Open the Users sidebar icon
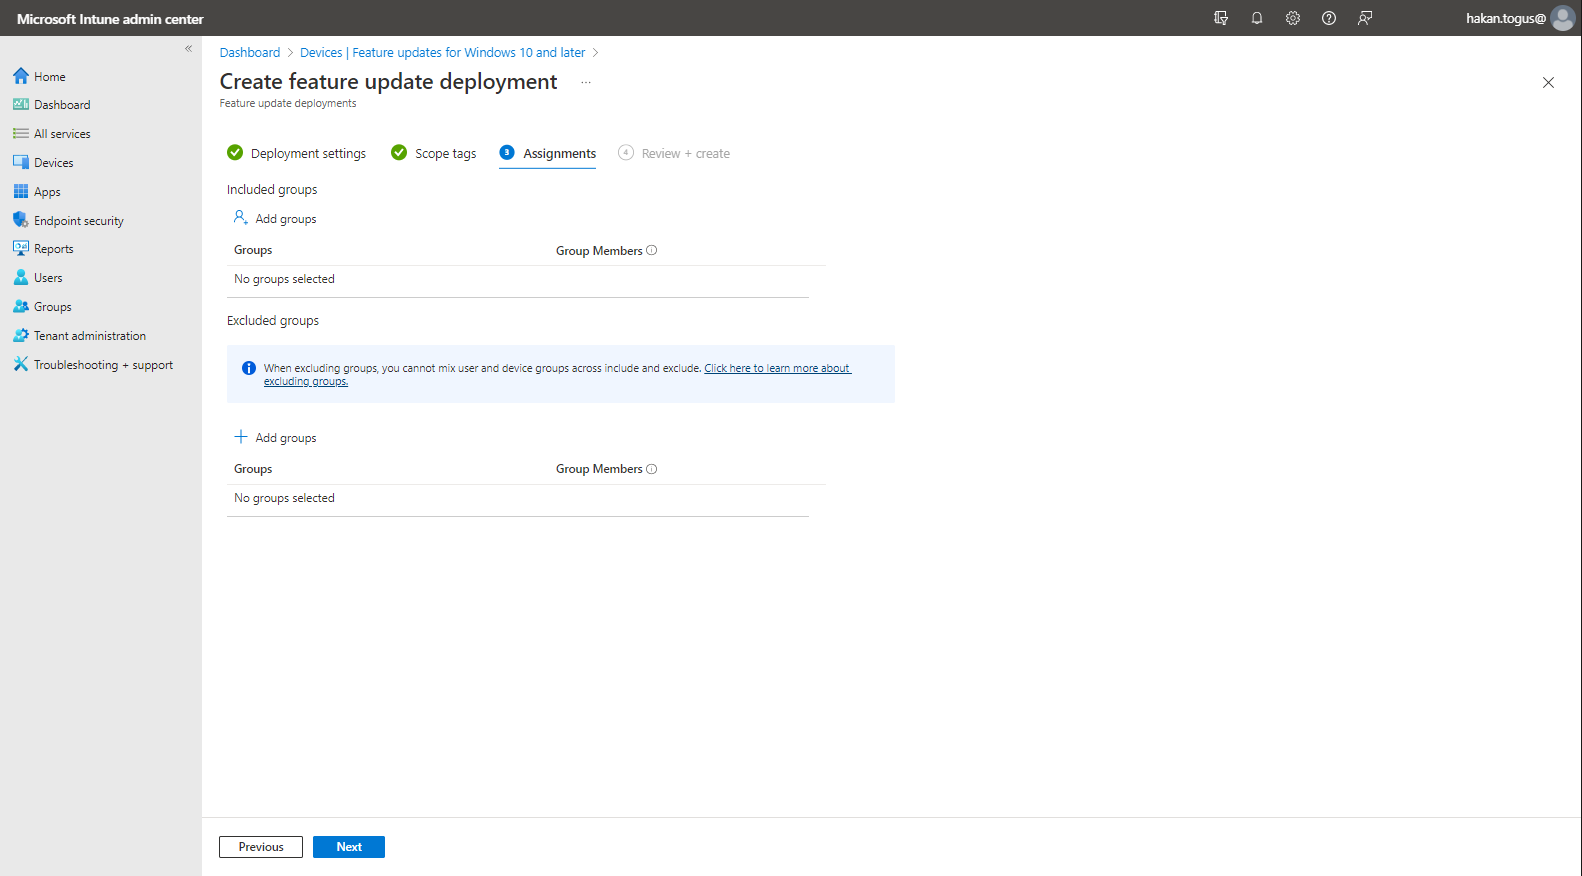This screenshot has width=1582, height=876. click(21, 277)
